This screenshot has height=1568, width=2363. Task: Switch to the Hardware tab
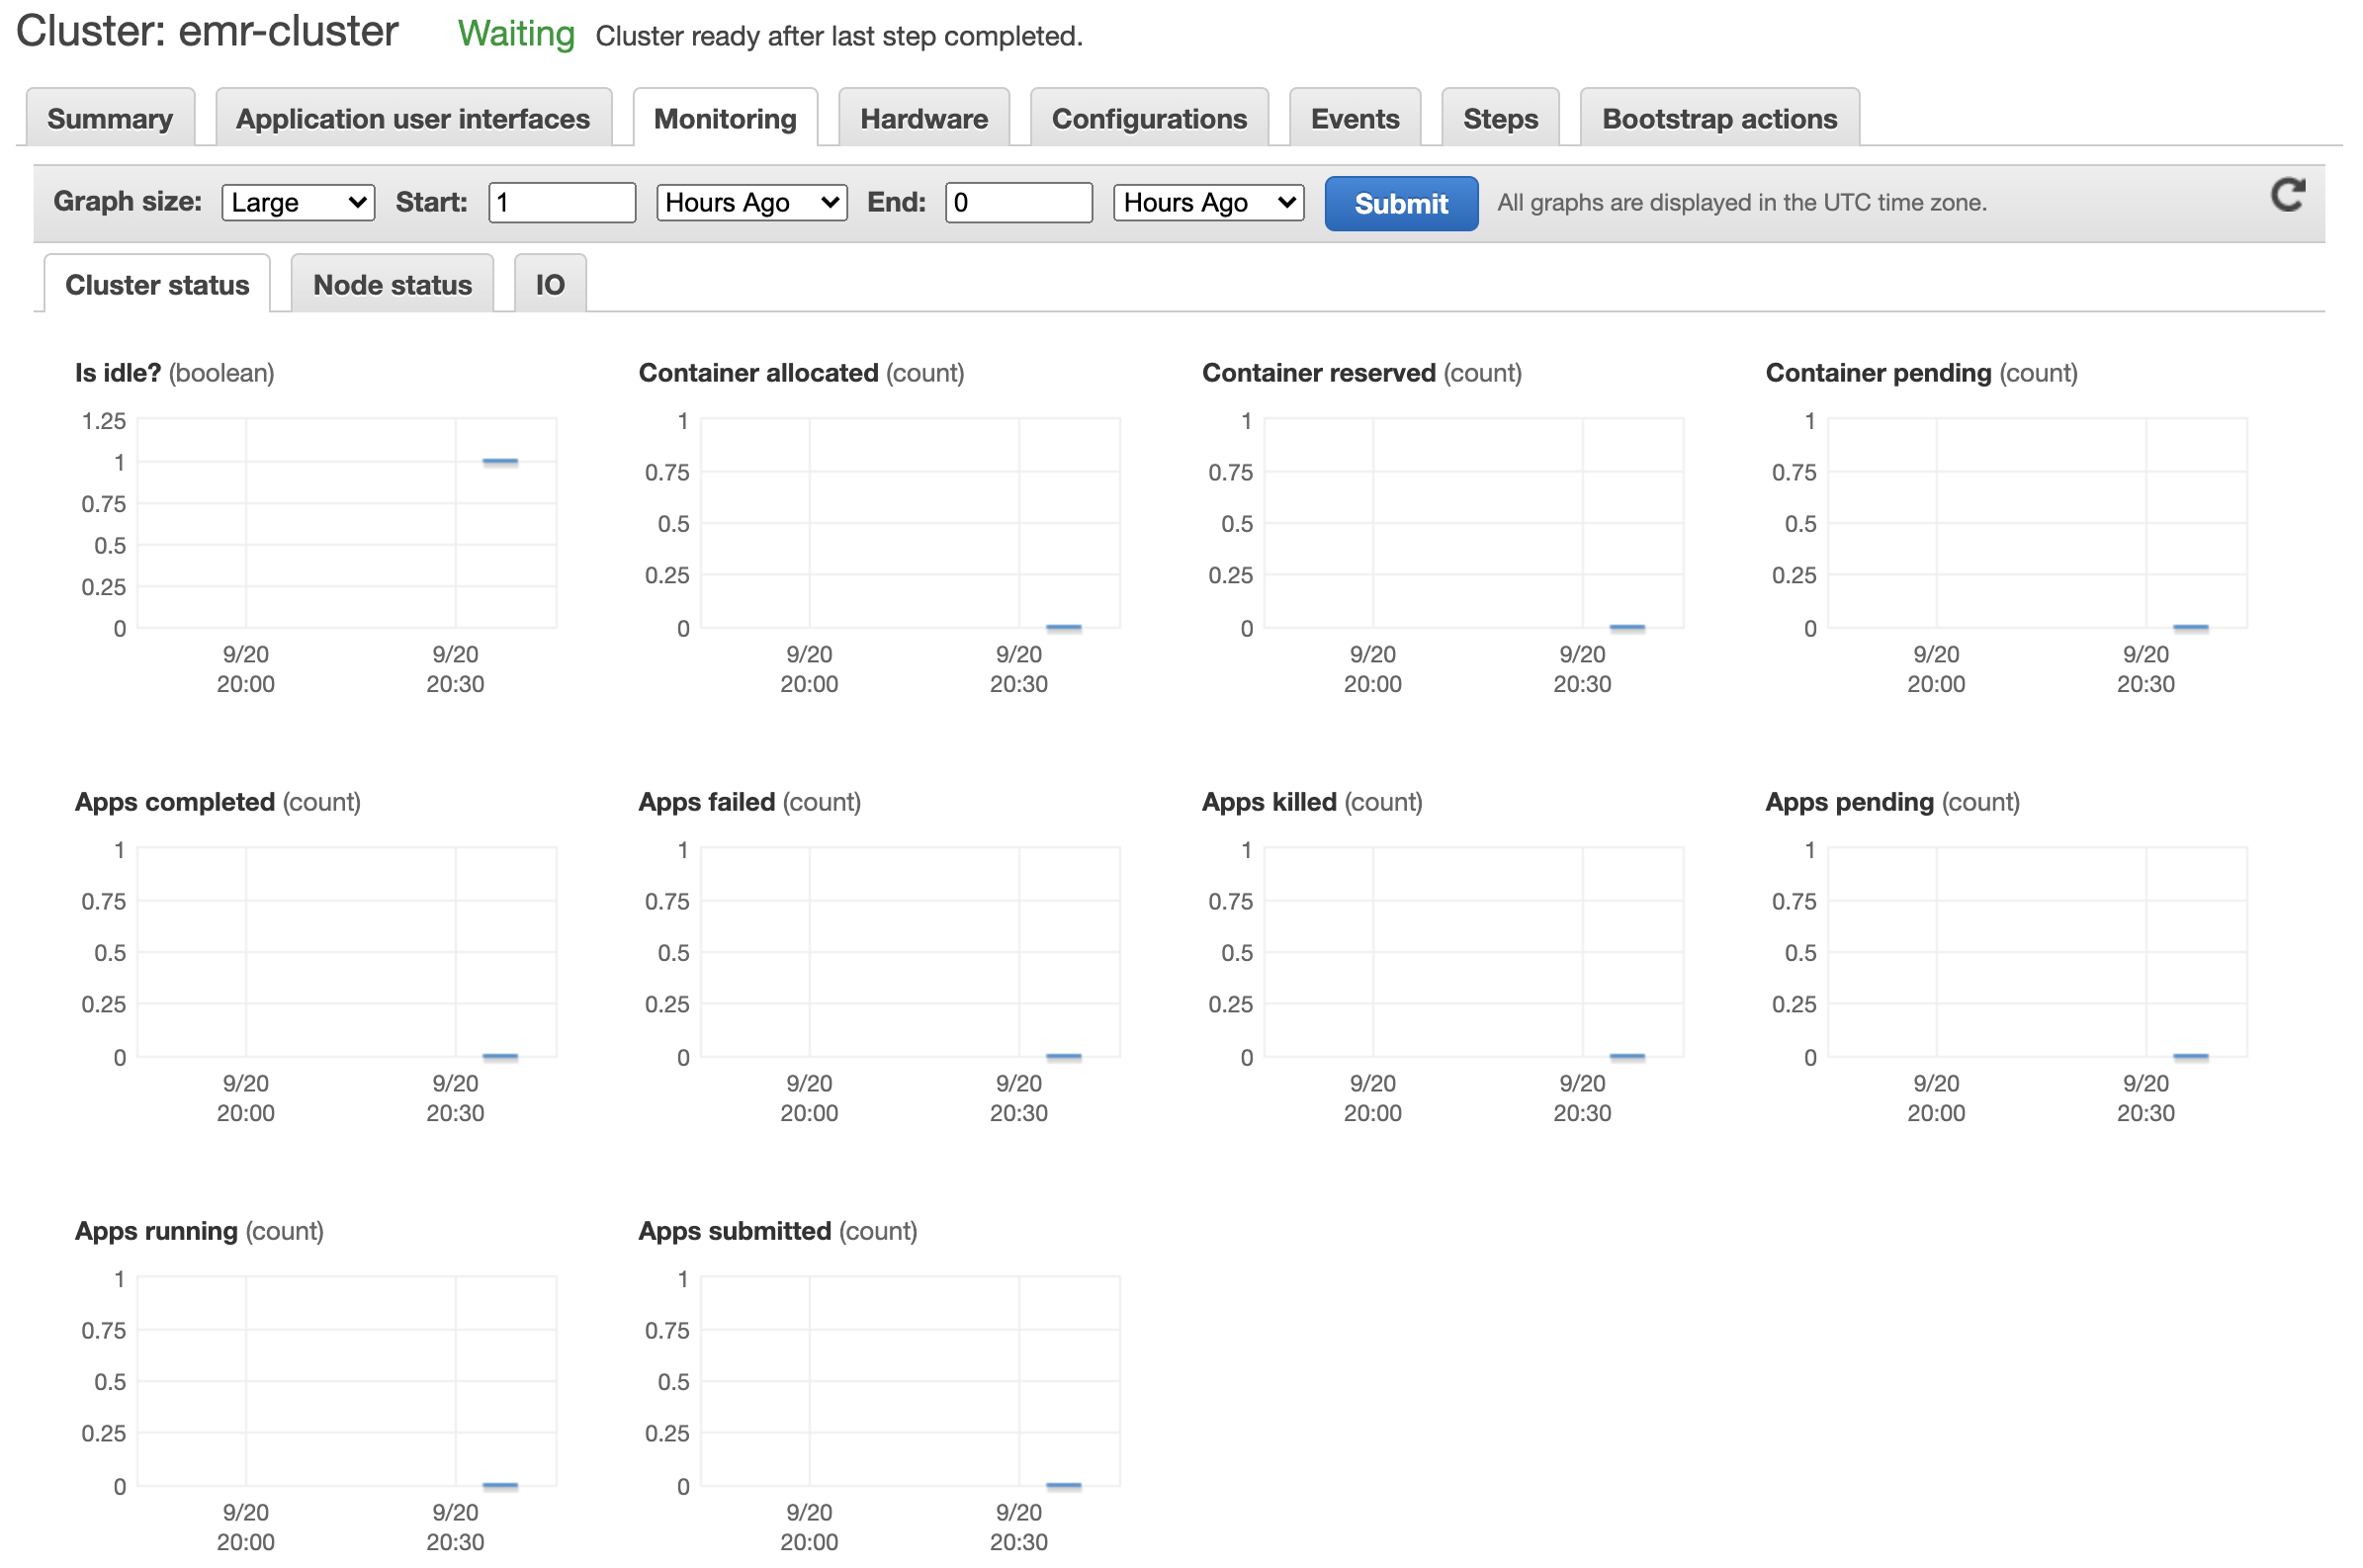click(923, 119)
